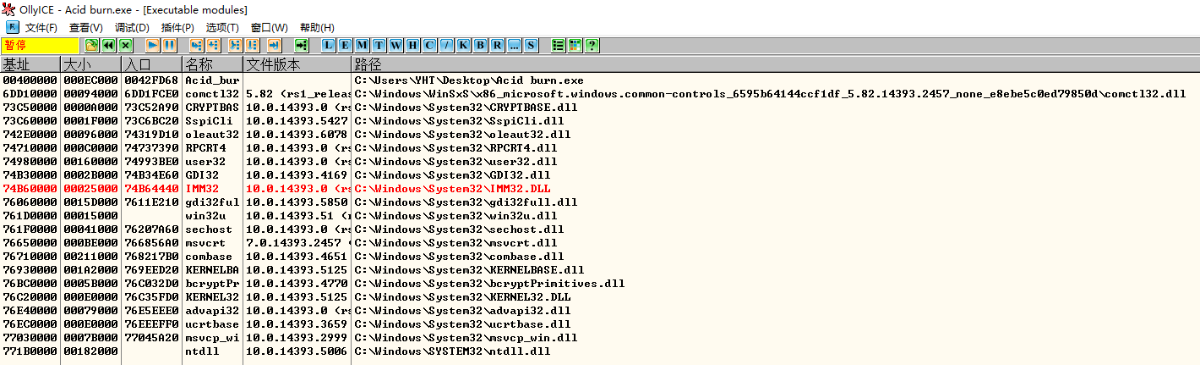1200x365 pixels.
Task: Open the 查看(V) menu
Action: pos(87,27)
